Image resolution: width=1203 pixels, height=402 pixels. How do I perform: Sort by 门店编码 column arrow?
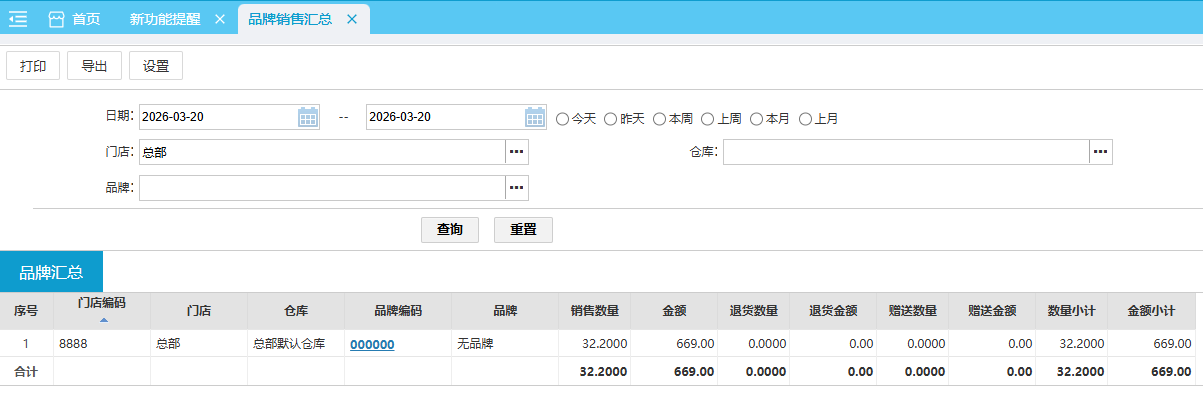(102, 320)
